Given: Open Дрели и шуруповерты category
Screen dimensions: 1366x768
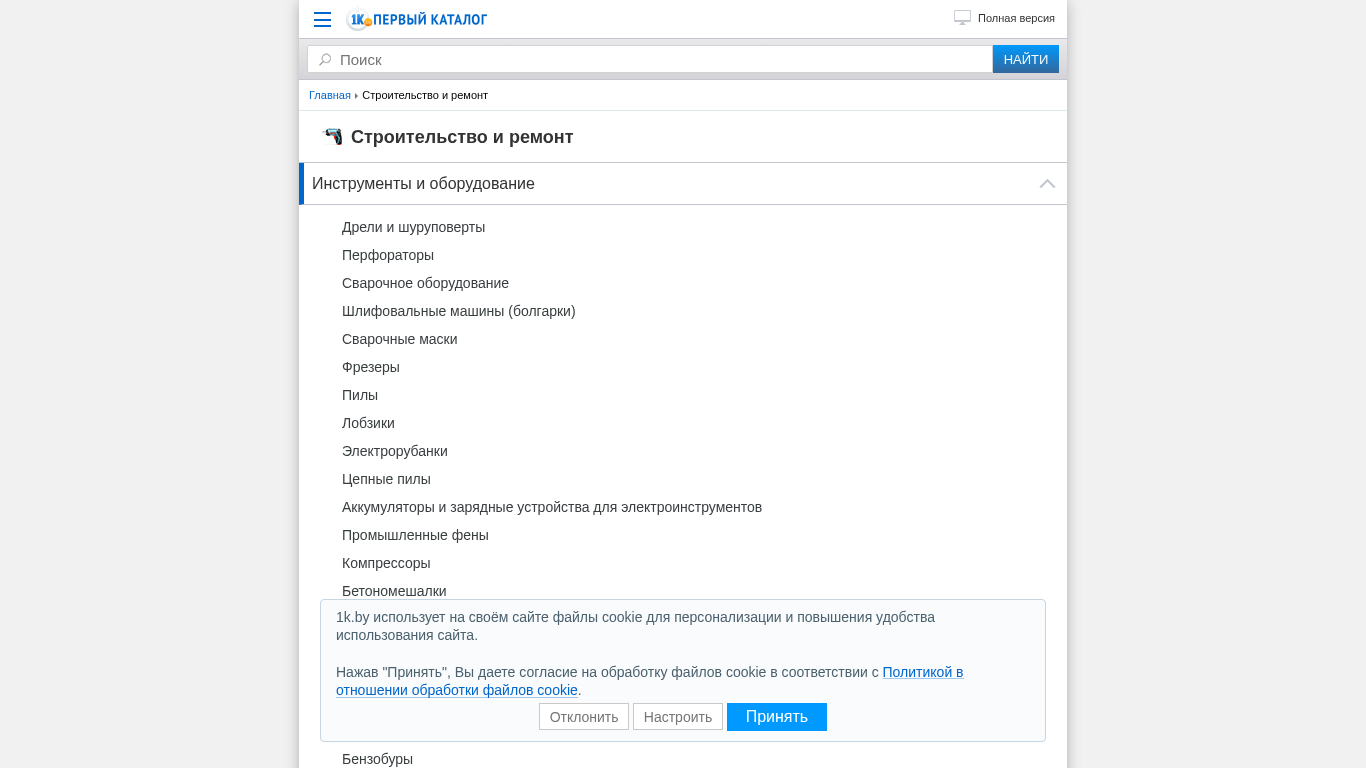Looking at the screenshot, I should 413,227.
